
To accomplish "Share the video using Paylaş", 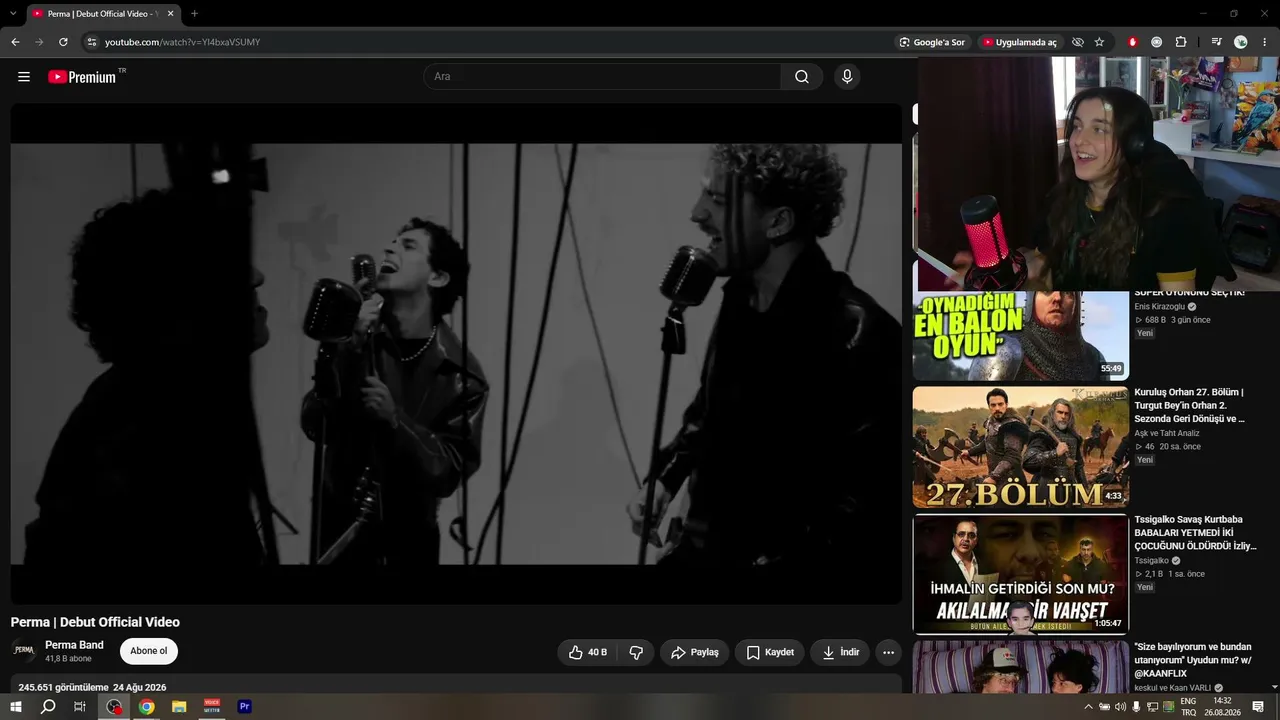I will [x=694, y=652].
